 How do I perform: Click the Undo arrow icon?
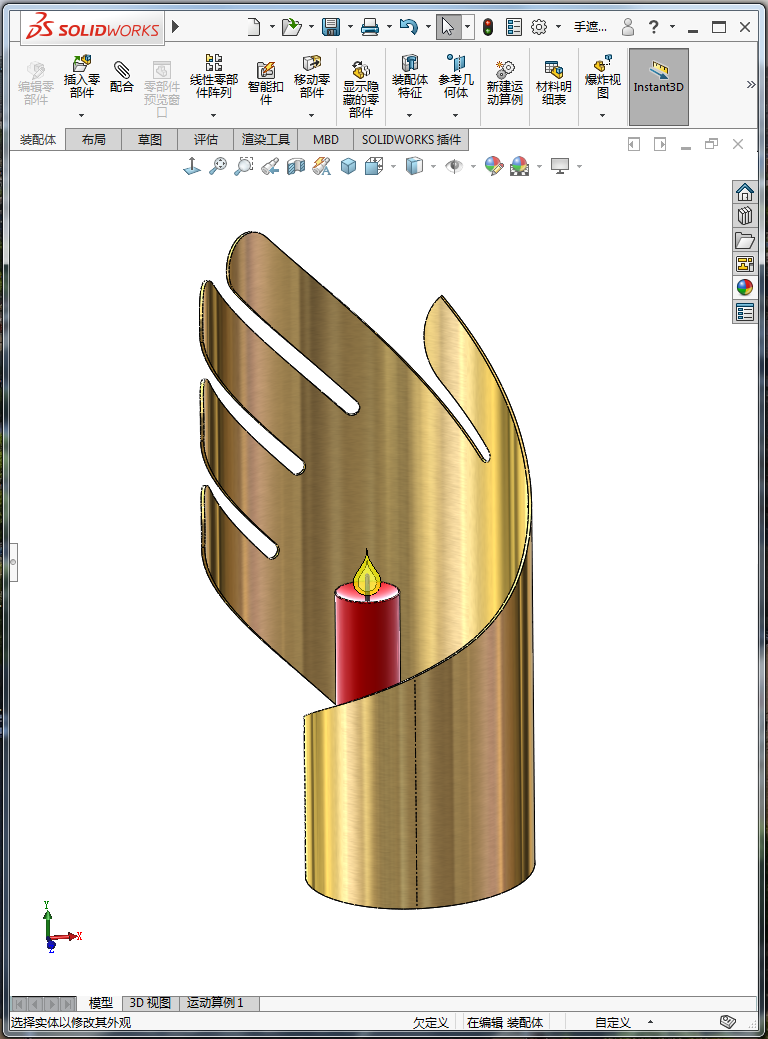(409, 27)
